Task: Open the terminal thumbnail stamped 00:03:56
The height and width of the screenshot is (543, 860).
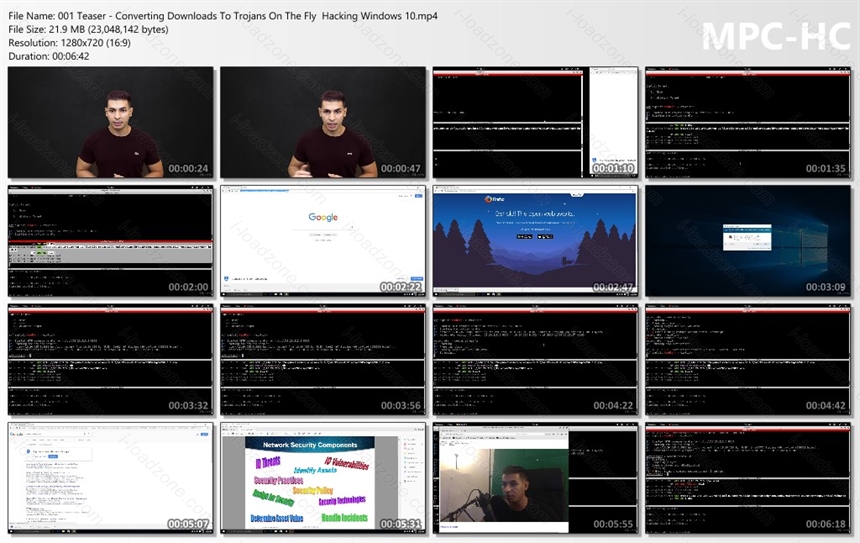Action: pos(323,360)
